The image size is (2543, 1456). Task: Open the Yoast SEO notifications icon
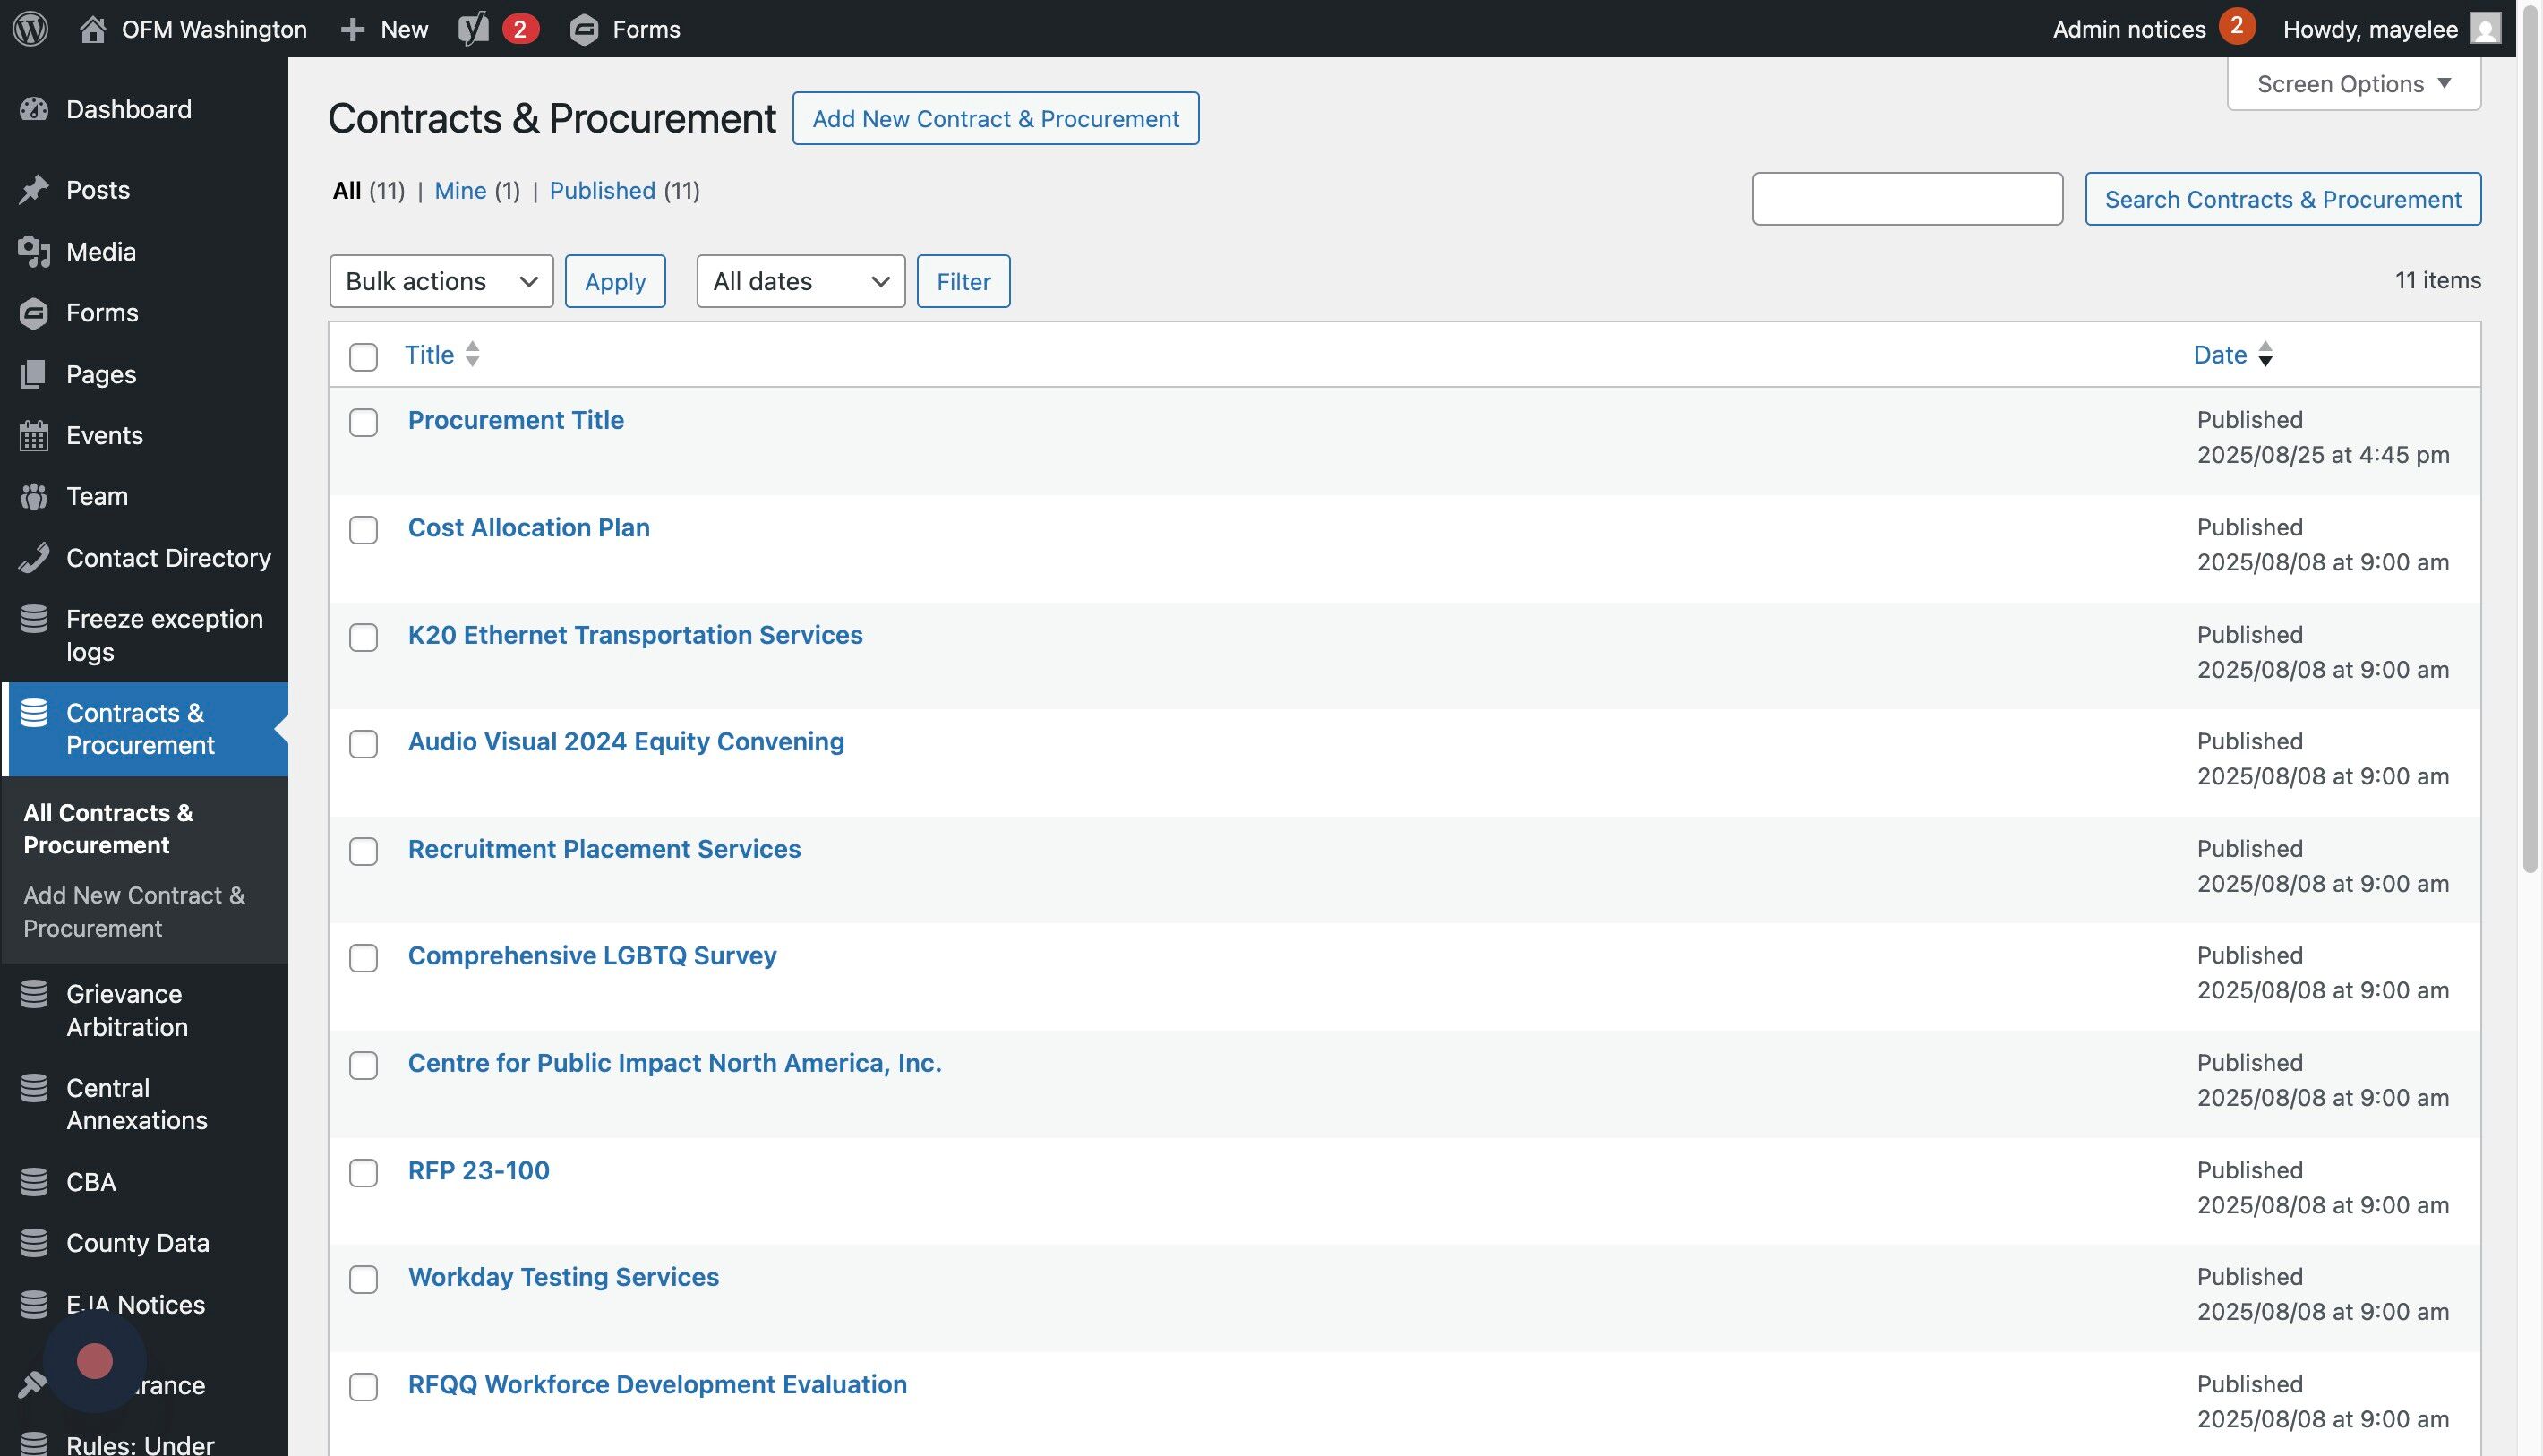[474, 28]
